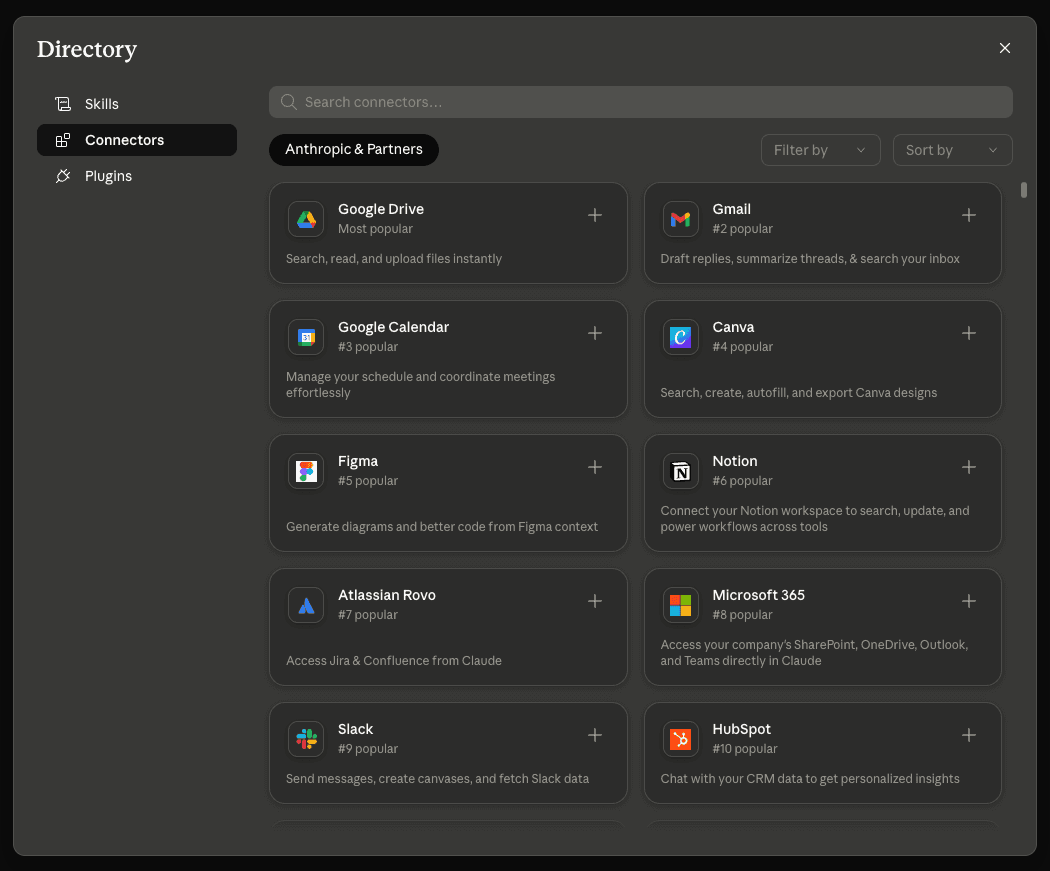Viewport: 1050px width, 871px height.
Task: Click the 'Most popular' label
Action: (x=375, y=228)
